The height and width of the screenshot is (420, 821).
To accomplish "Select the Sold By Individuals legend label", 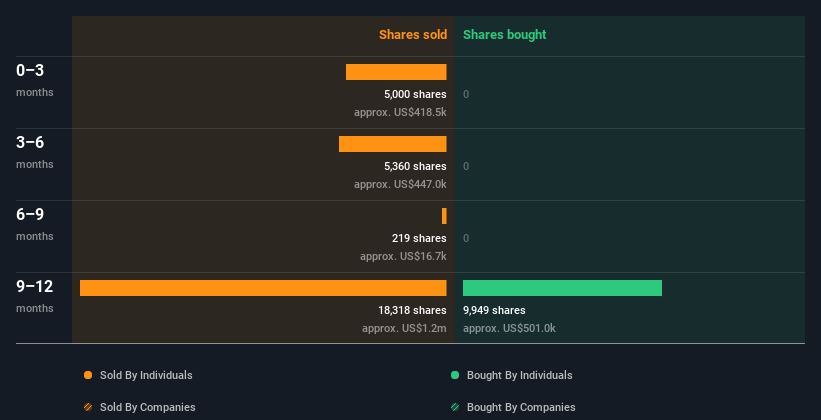I will tap(146, 375).
